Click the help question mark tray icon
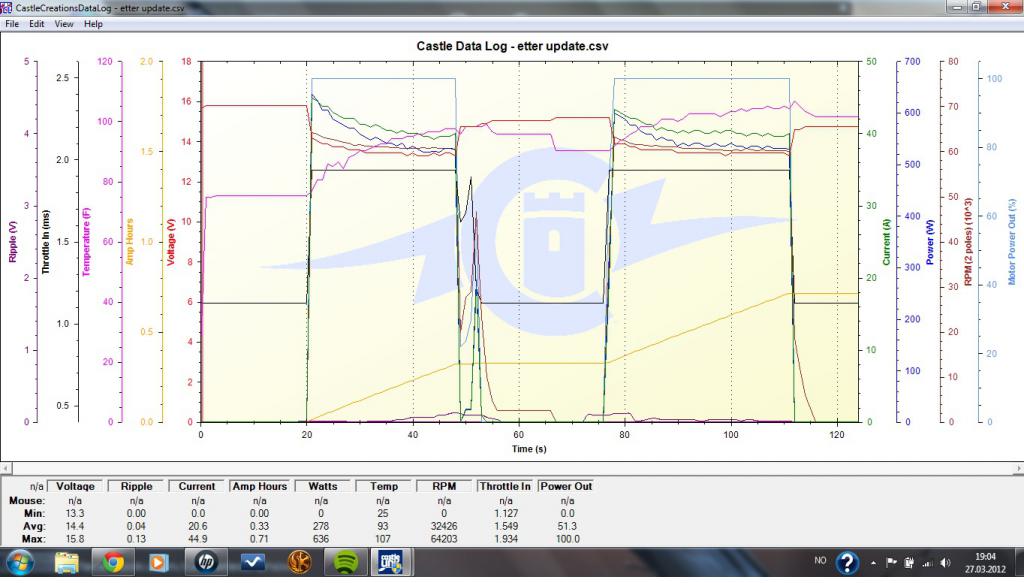1024x583 pixels. pyautogui.click(x=847, y=563)
